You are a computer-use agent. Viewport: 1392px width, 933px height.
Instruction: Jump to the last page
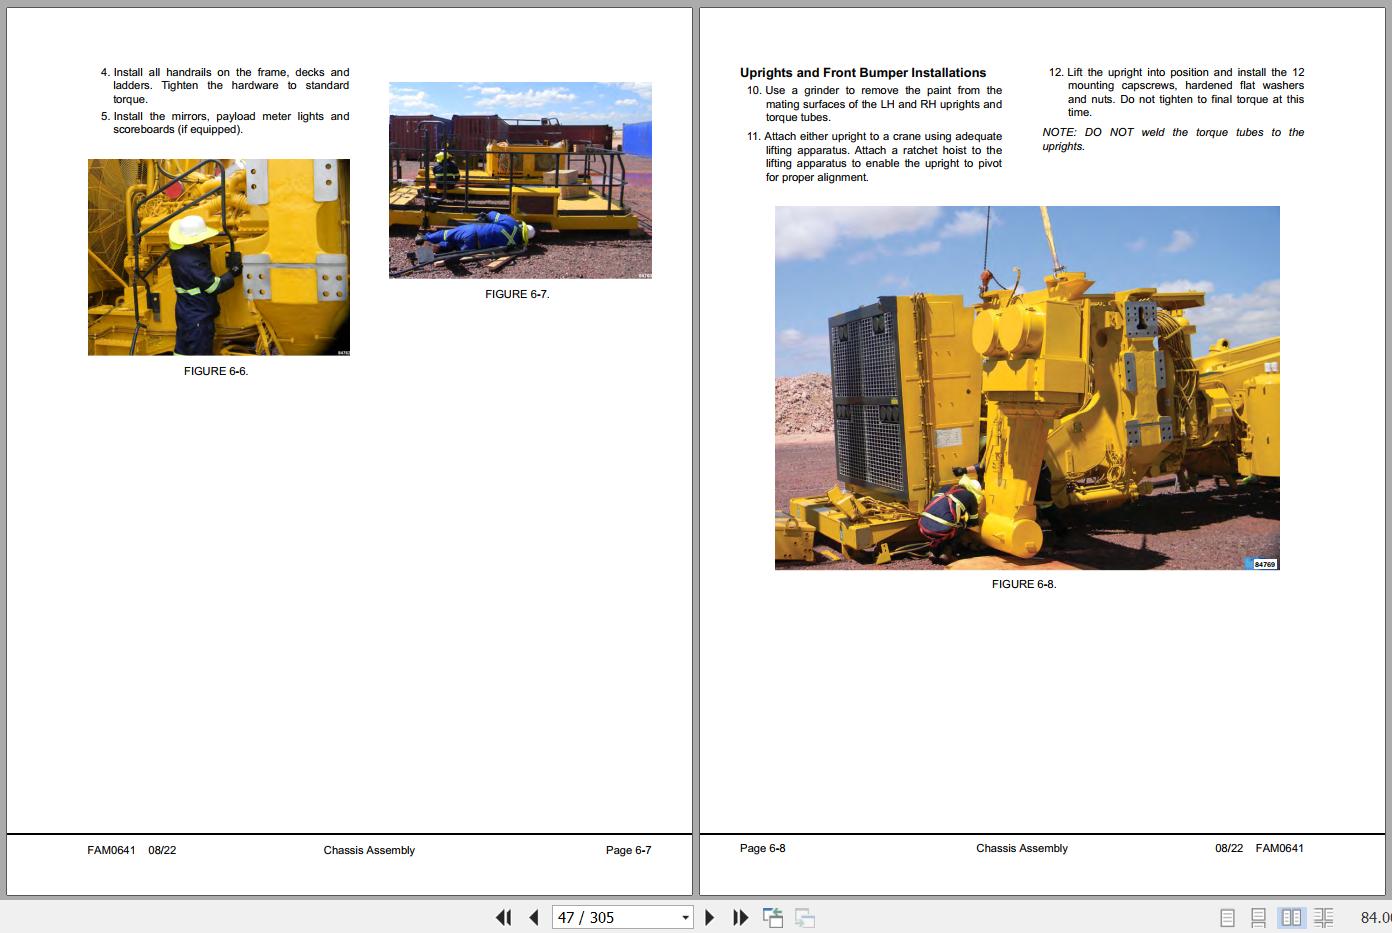(x=740, y=917)
